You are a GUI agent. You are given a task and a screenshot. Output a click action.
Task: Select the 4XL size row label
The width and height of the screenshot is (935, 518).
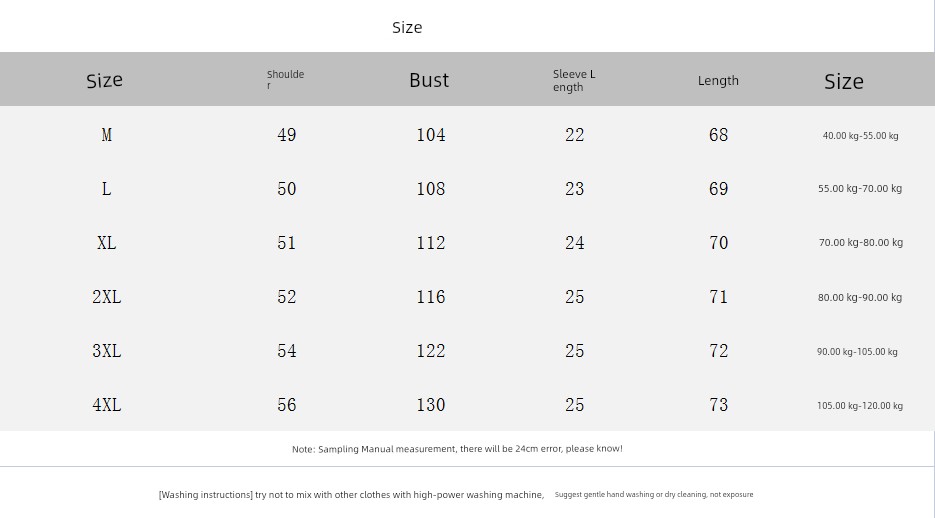(106, 405)
